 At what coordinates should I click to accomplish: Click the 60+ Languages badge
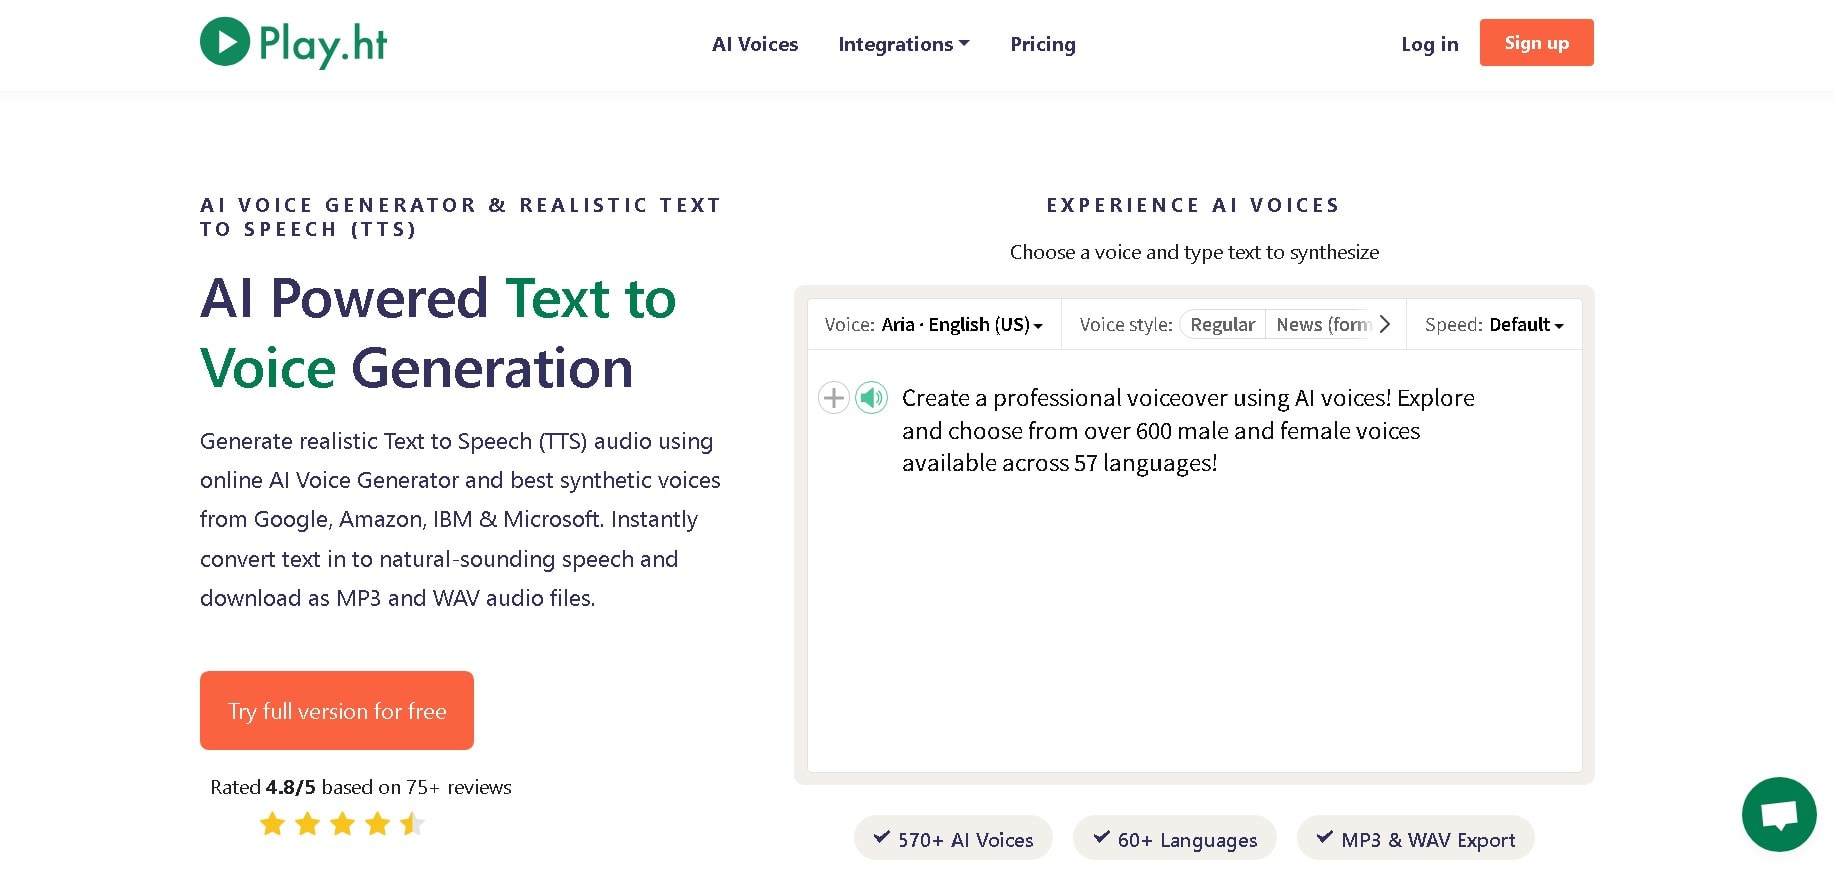1175,839
